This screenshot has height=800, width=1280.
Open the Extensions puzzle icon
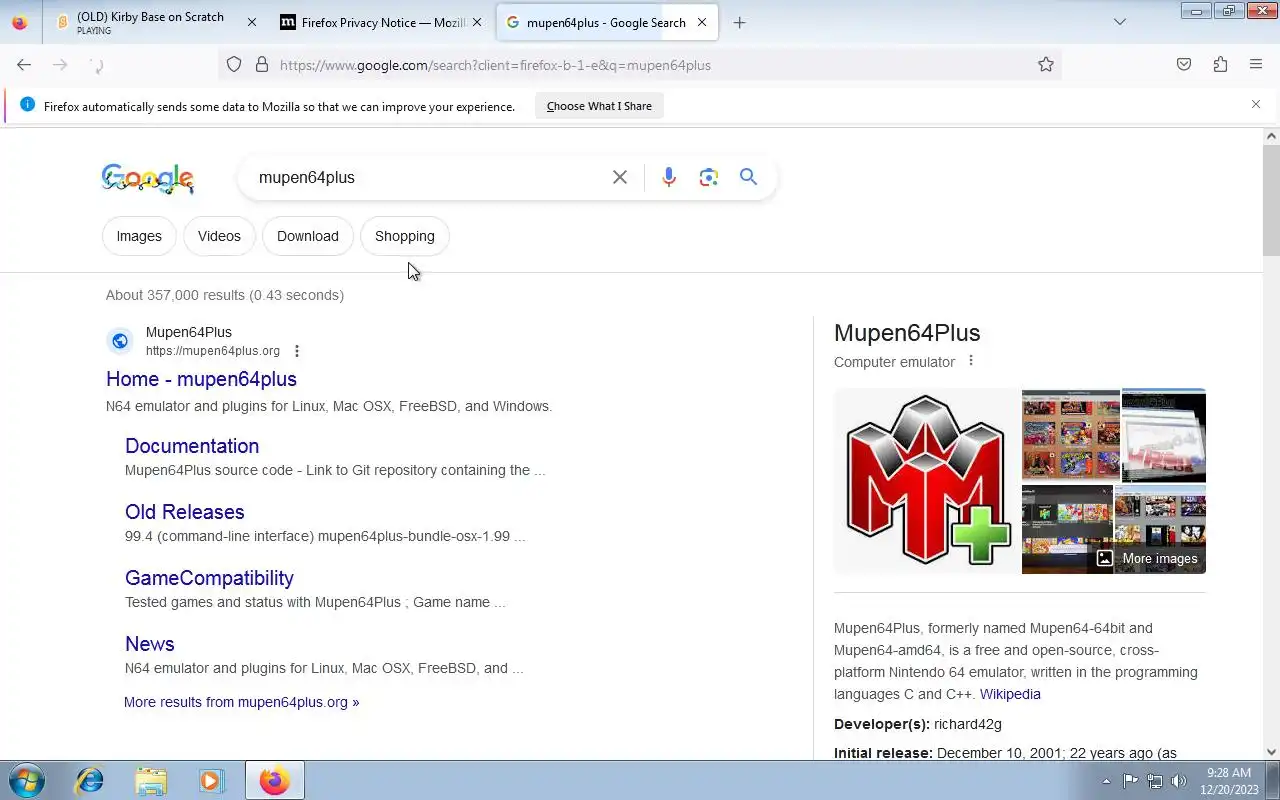coord(1220,65)
